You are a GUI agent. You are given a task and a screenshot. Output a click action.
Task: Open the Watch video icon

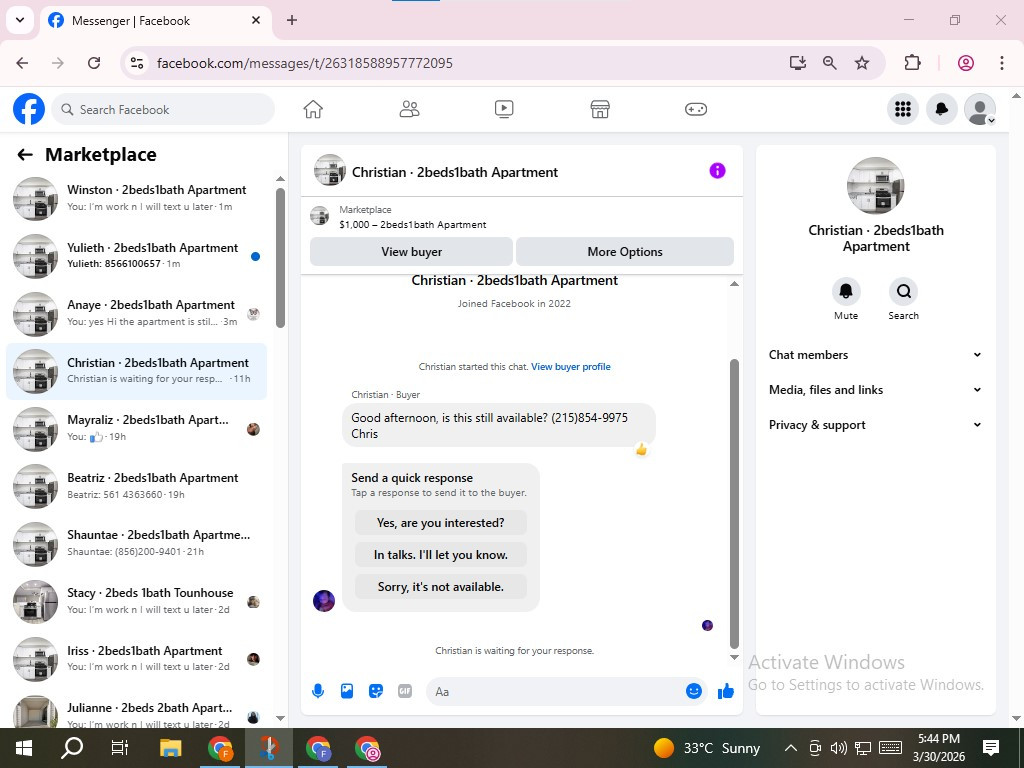pos(504,109)
